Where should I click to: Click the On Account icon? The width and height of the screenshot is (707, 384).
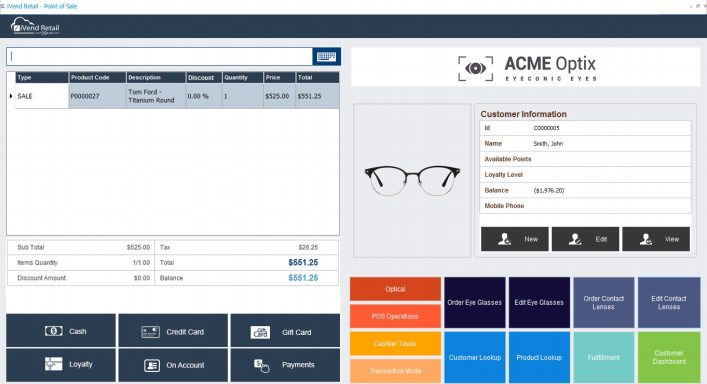[x=152, y=365]
